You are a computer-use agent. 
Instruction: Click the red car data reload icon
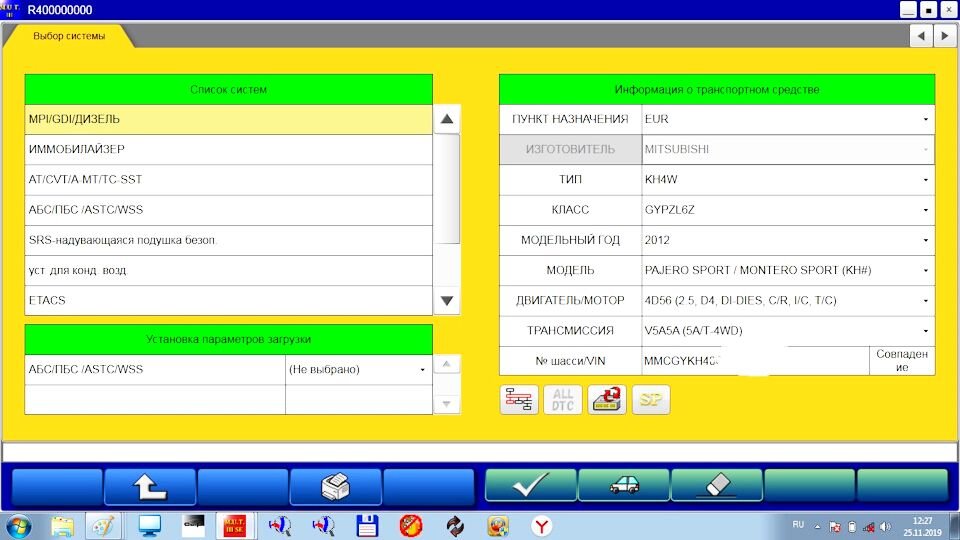pyautogui.click(x=607, y=400)
